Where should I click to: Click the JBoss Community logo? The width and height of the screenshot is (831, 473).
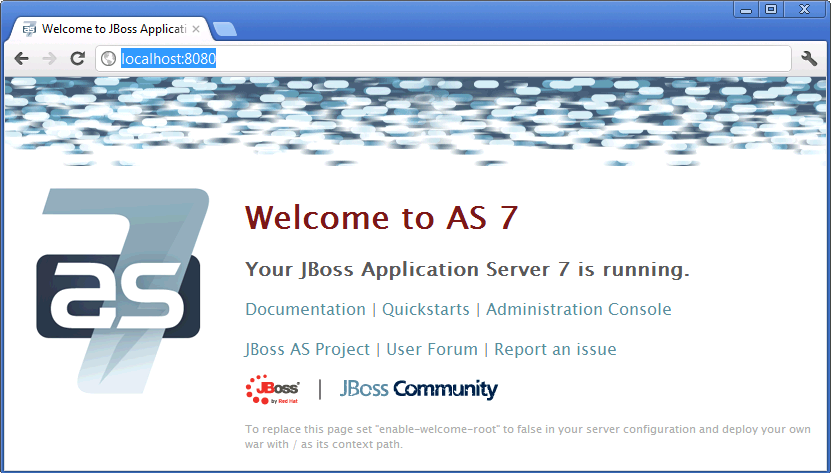[418, 389]
